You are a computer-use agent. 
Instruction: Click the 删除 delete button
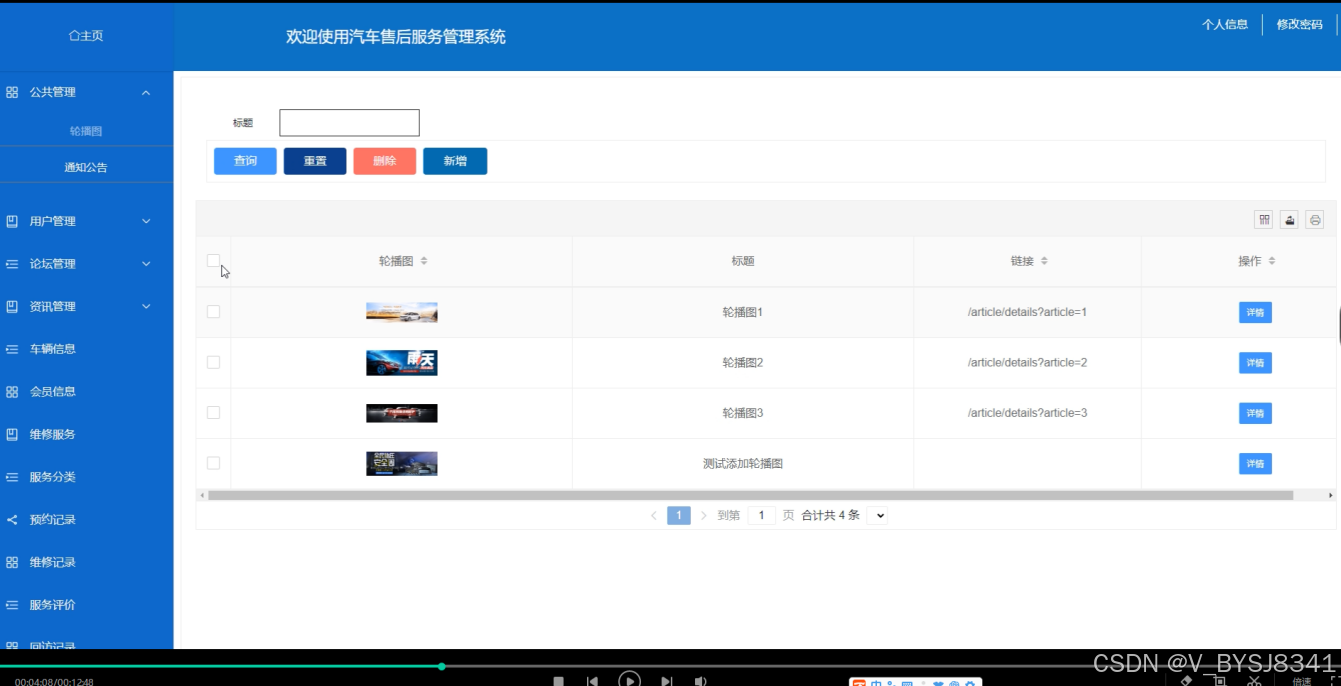[x=385, y=161]
